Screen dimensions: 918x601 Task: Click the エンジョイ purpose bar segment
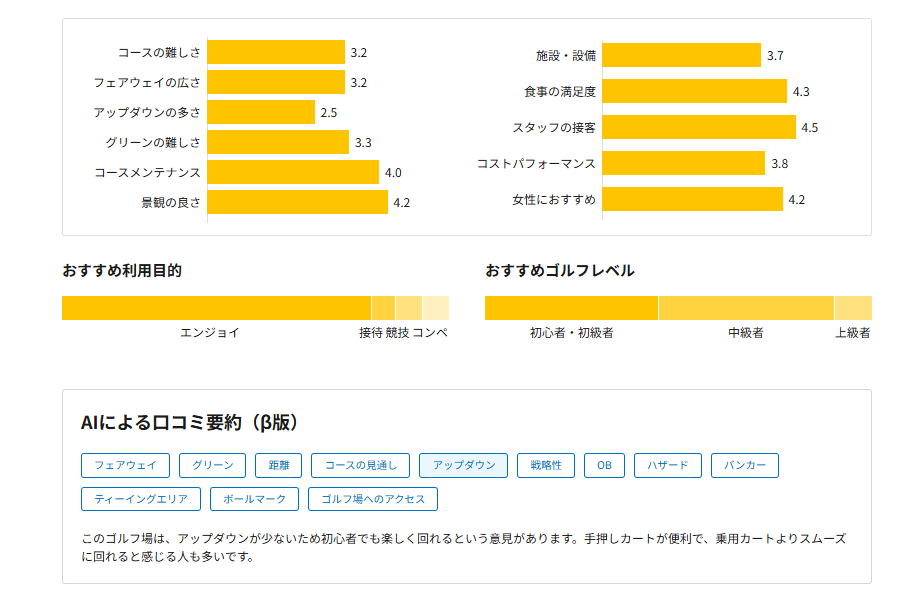pyautogui.click(x=216, y=308)
